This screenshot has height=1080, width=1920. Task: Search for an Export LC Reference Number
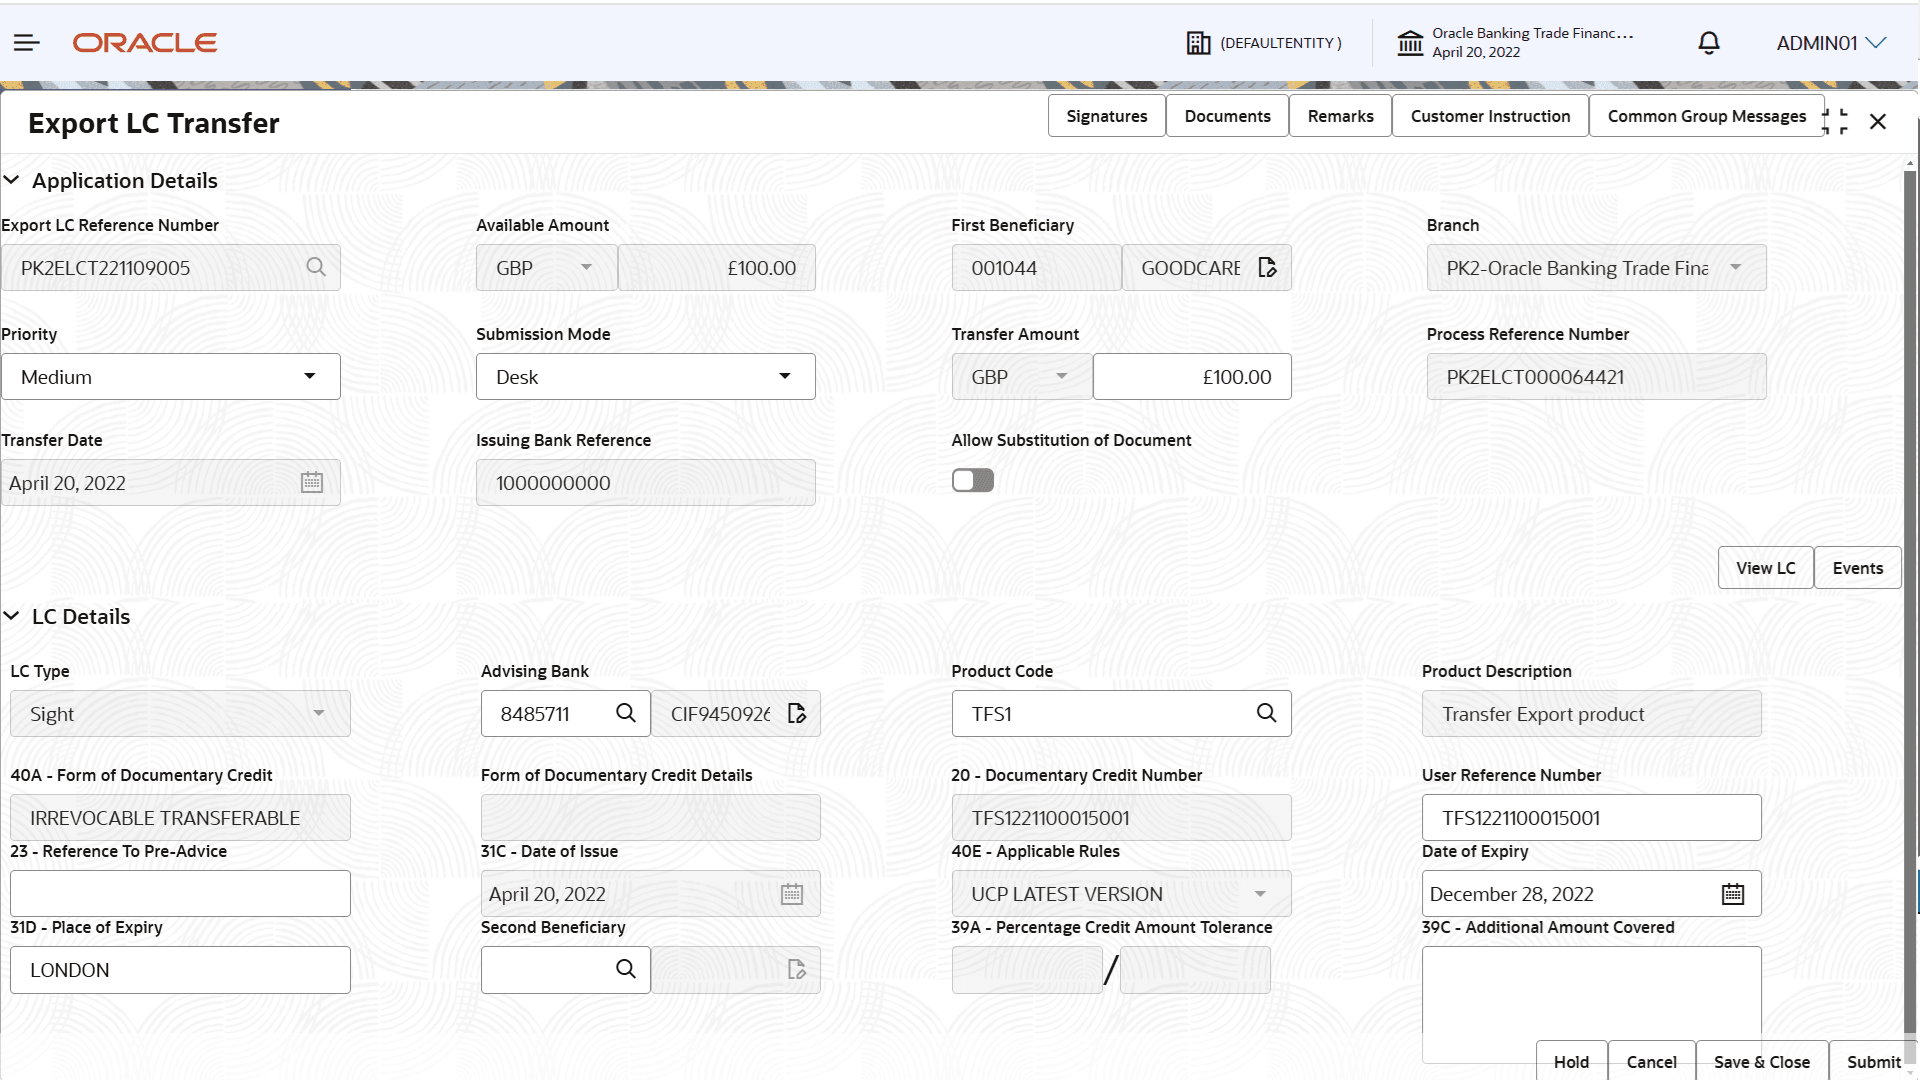coord(316,267)
